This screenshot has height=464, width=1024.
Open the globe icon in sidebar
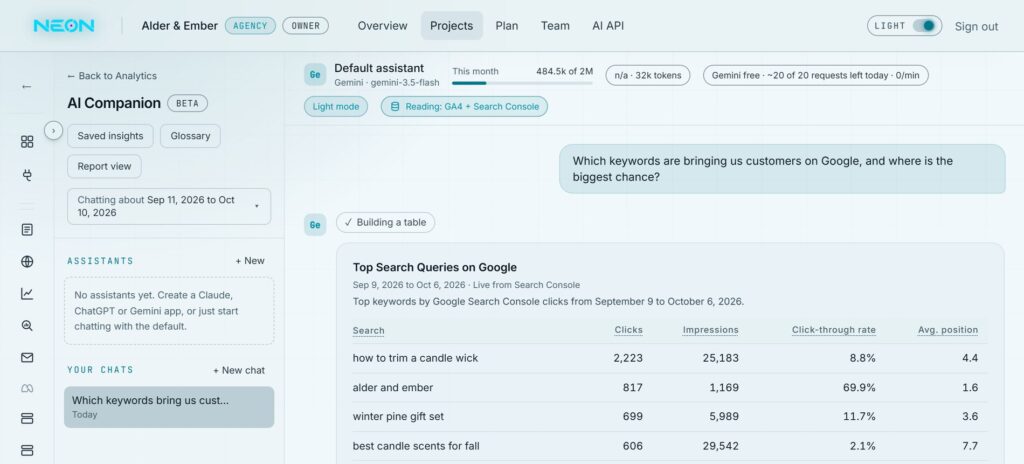[27, 261]
